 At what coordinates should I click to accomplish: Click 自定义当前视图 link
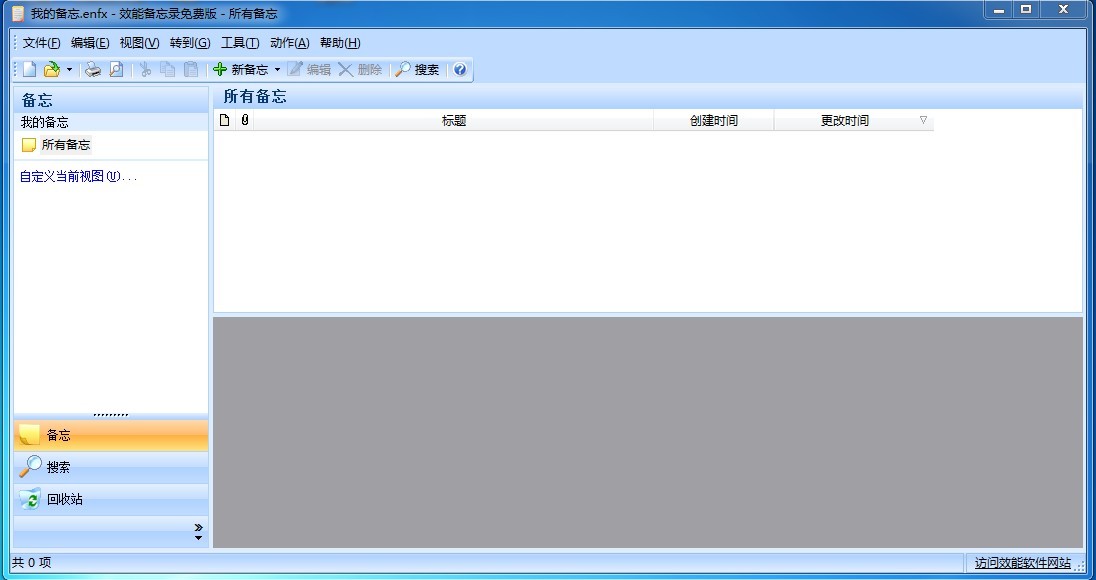click(78, 176)
